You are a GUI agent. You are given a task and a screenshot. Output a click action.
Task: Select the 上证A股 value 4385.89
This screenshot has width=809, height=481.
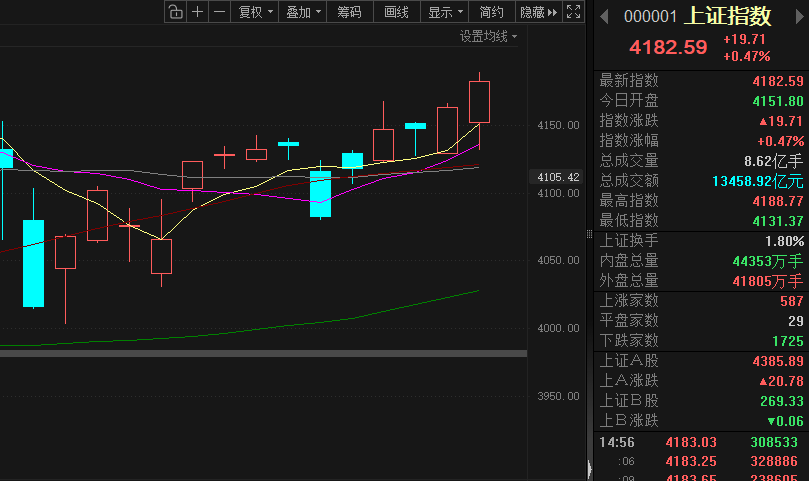pyautogui.click(x=778, y=361)
